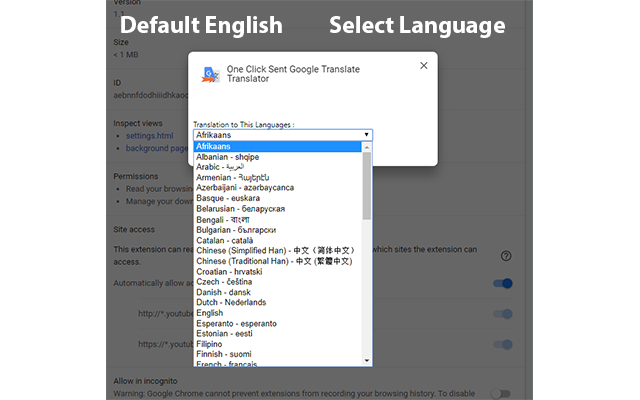640x400 pixels.
Task: Open the settings.html inspect view link
Action: (149, 135)
